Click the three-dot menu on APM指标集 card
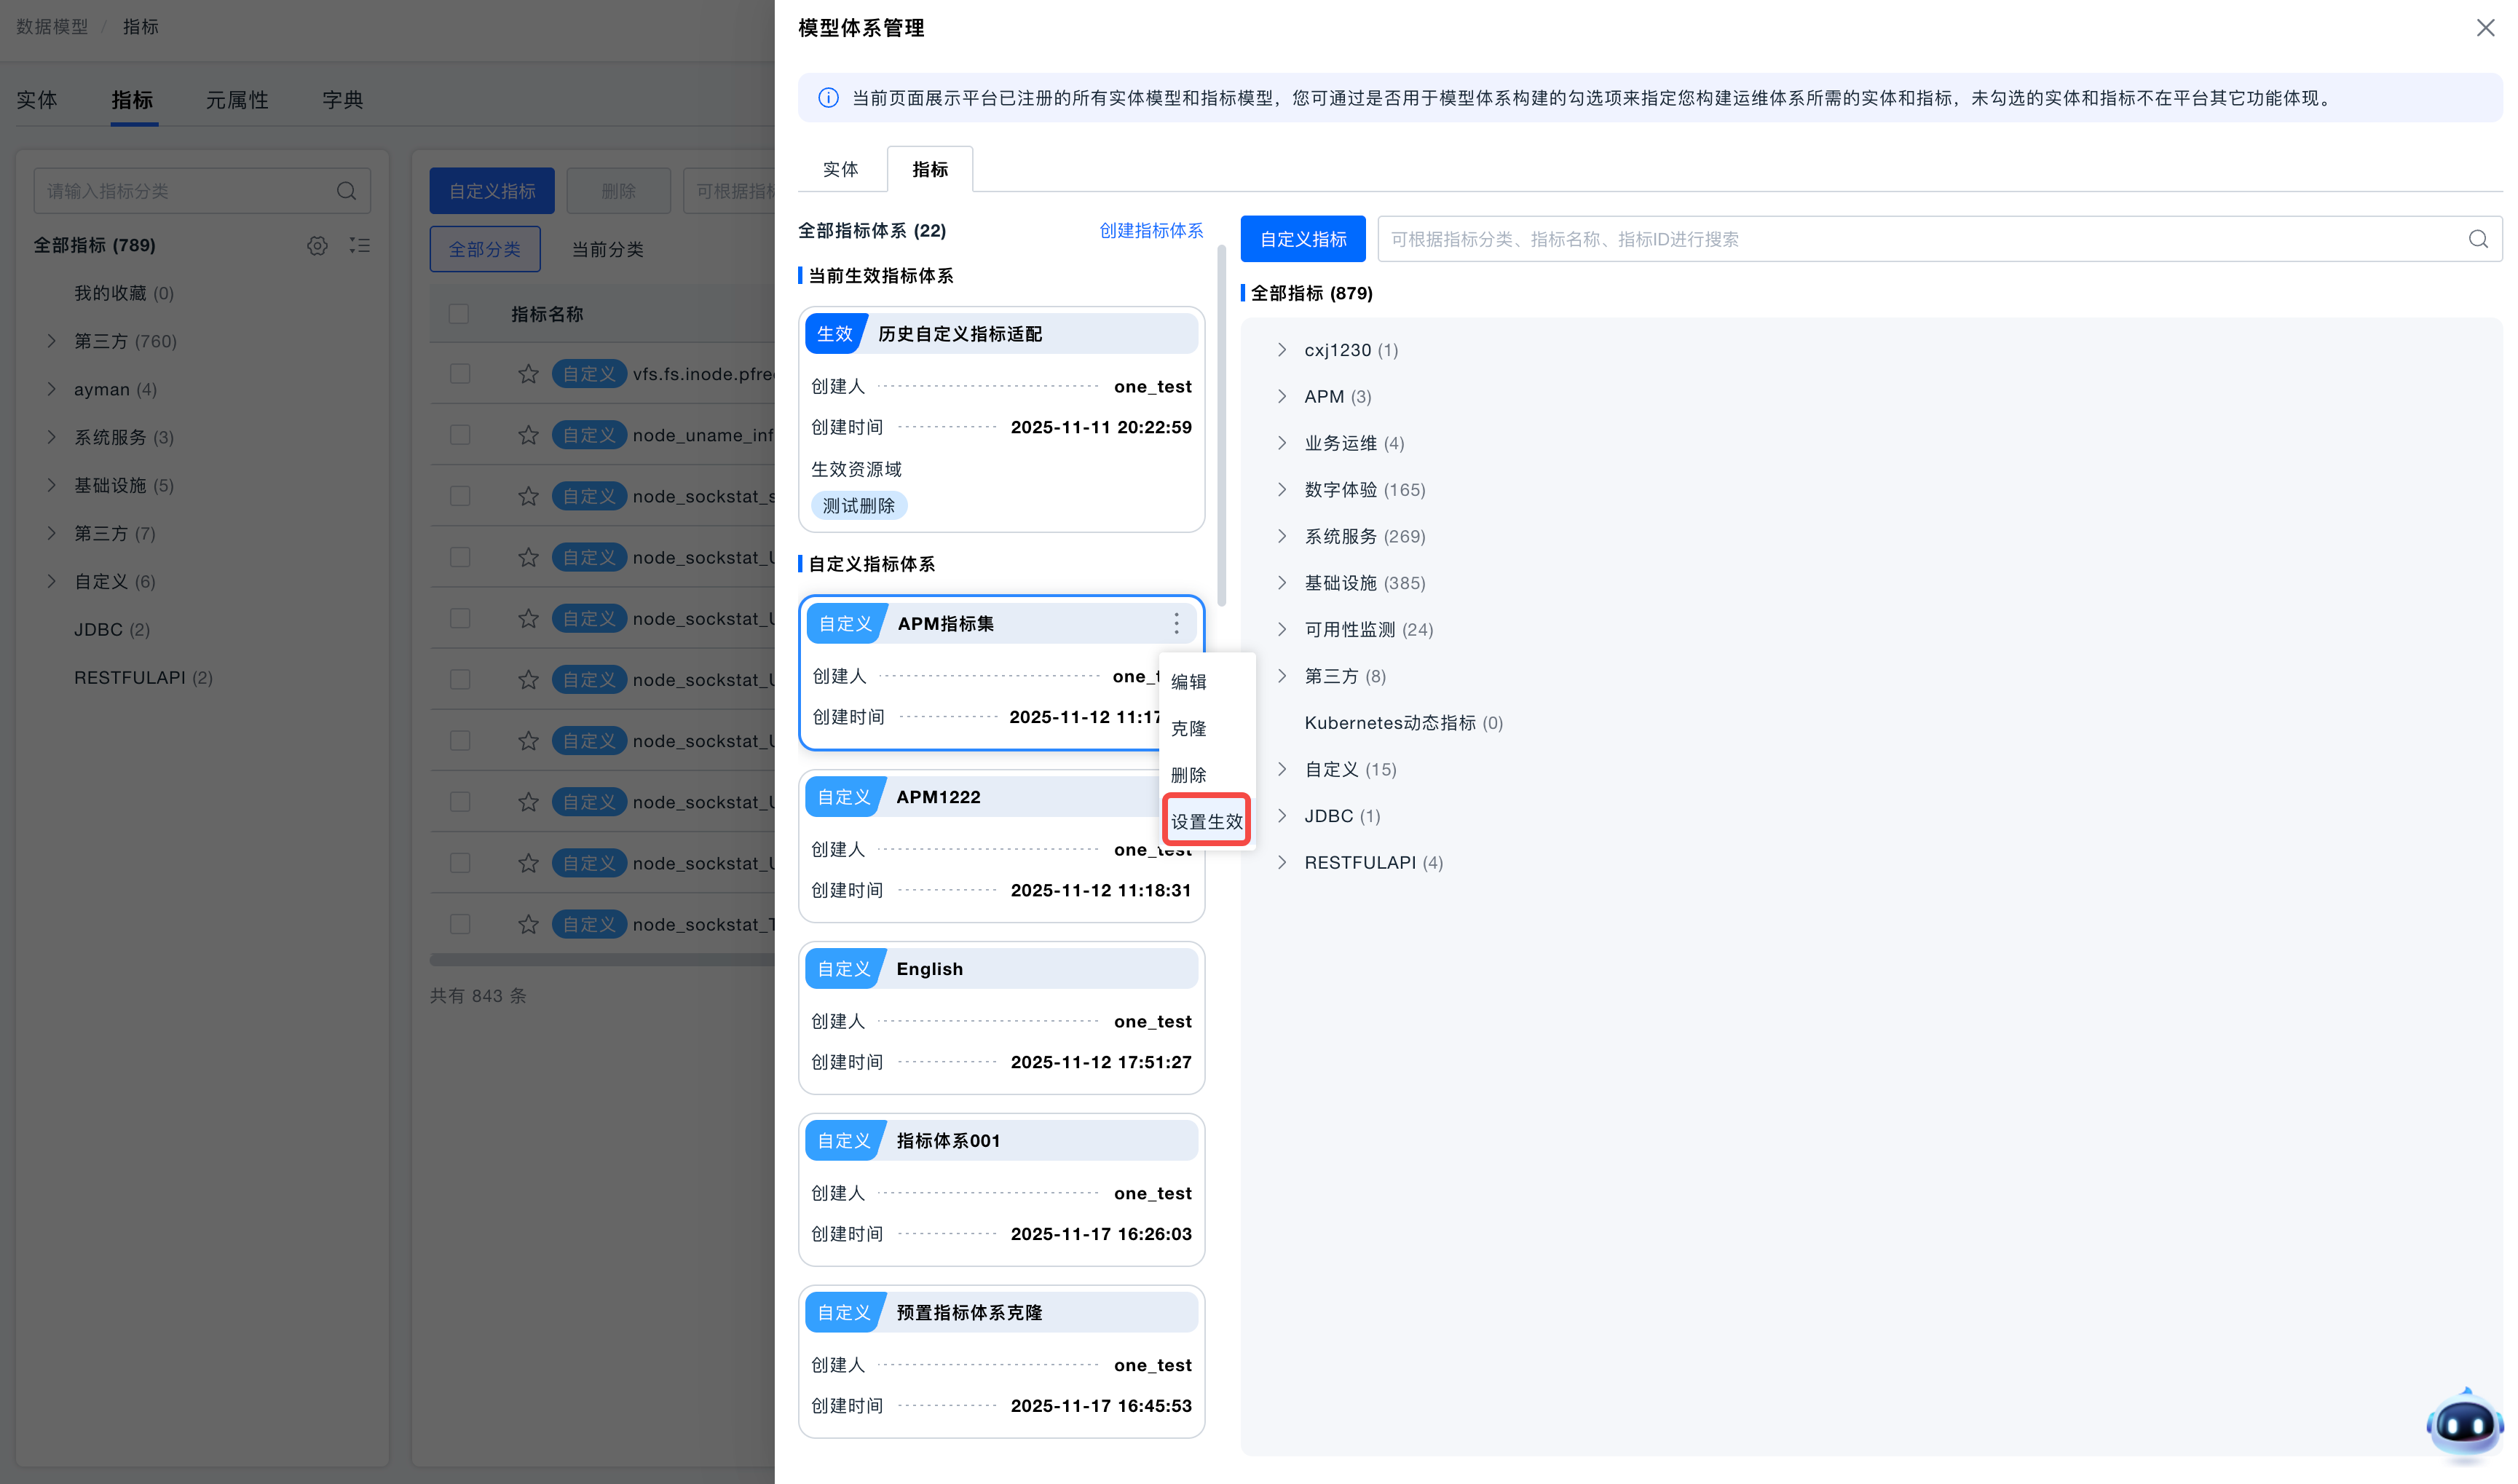This screenshot has height=1484, width=2518. [x=1176, y=623]
